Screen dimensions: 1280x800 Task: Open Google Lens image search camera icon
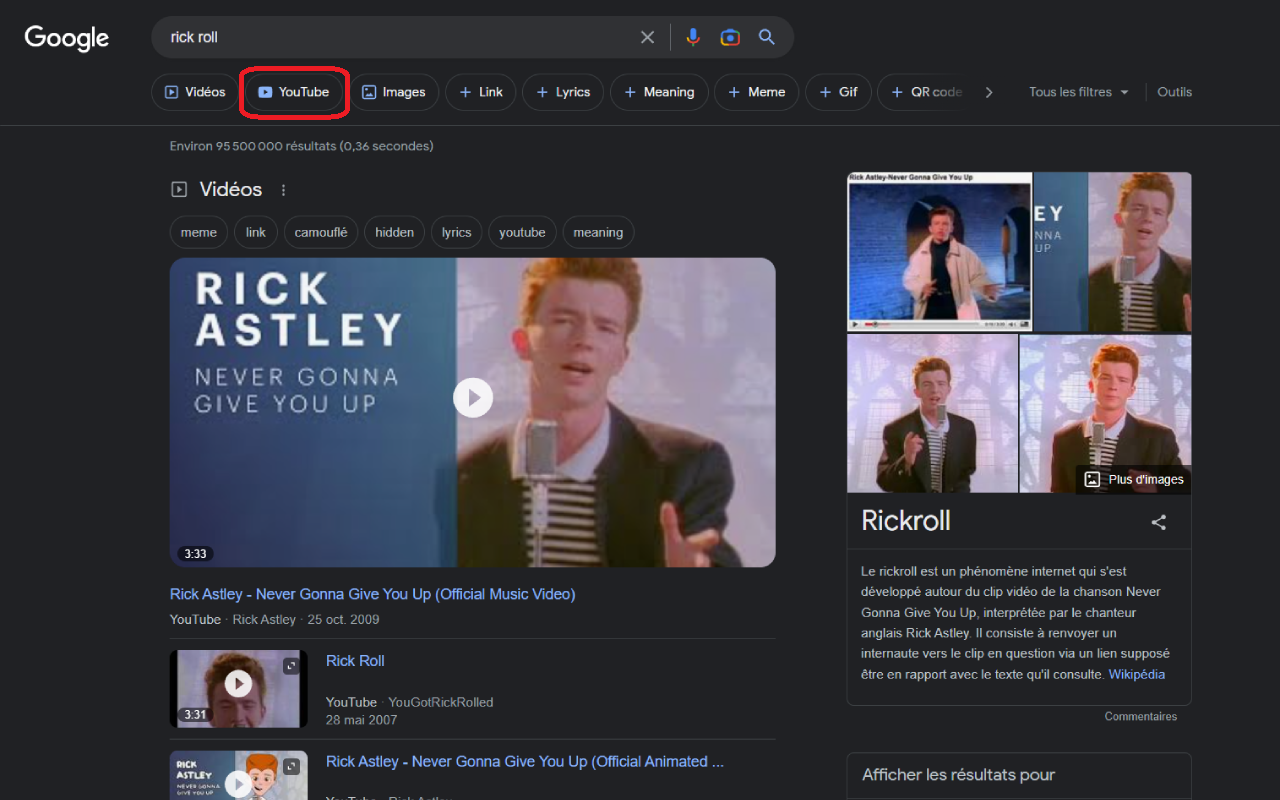click(x=730, y=37)
